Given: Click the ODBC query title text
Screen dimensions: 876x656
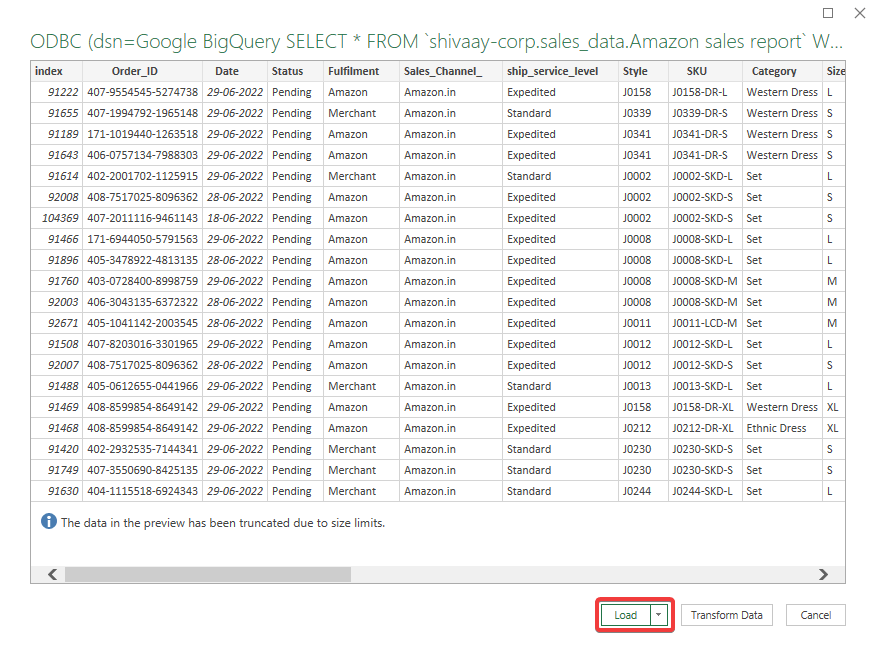Looking at the screenshot, I should [x=436, y=42].
